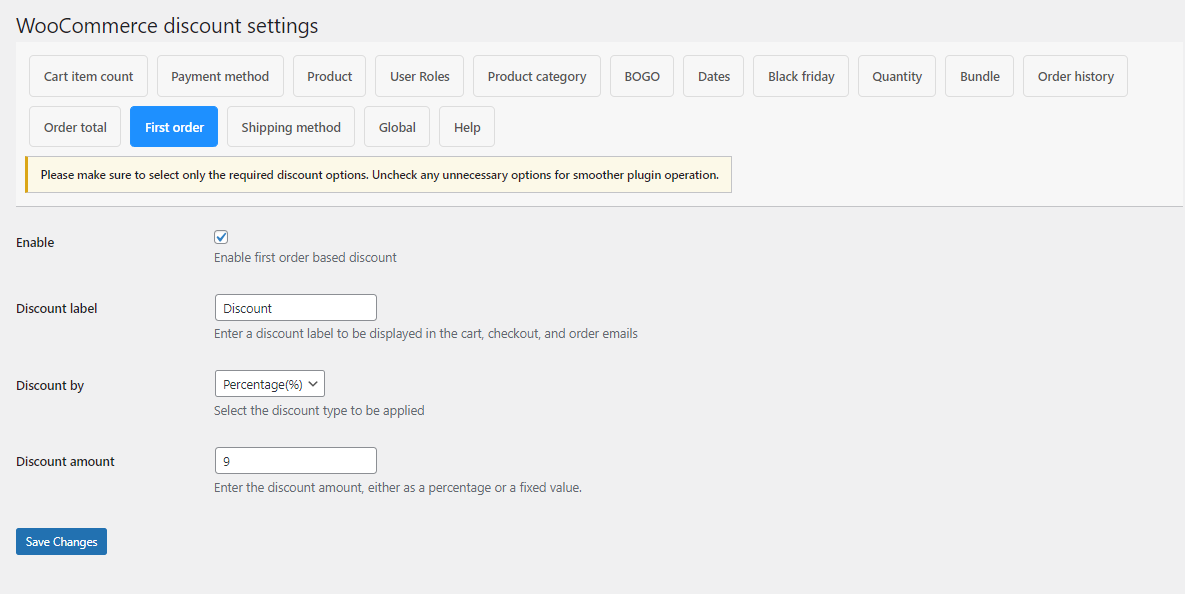Switch to Order history tab
The height and width of the screenshot is (594, 1185).
tap(1075, 75)
